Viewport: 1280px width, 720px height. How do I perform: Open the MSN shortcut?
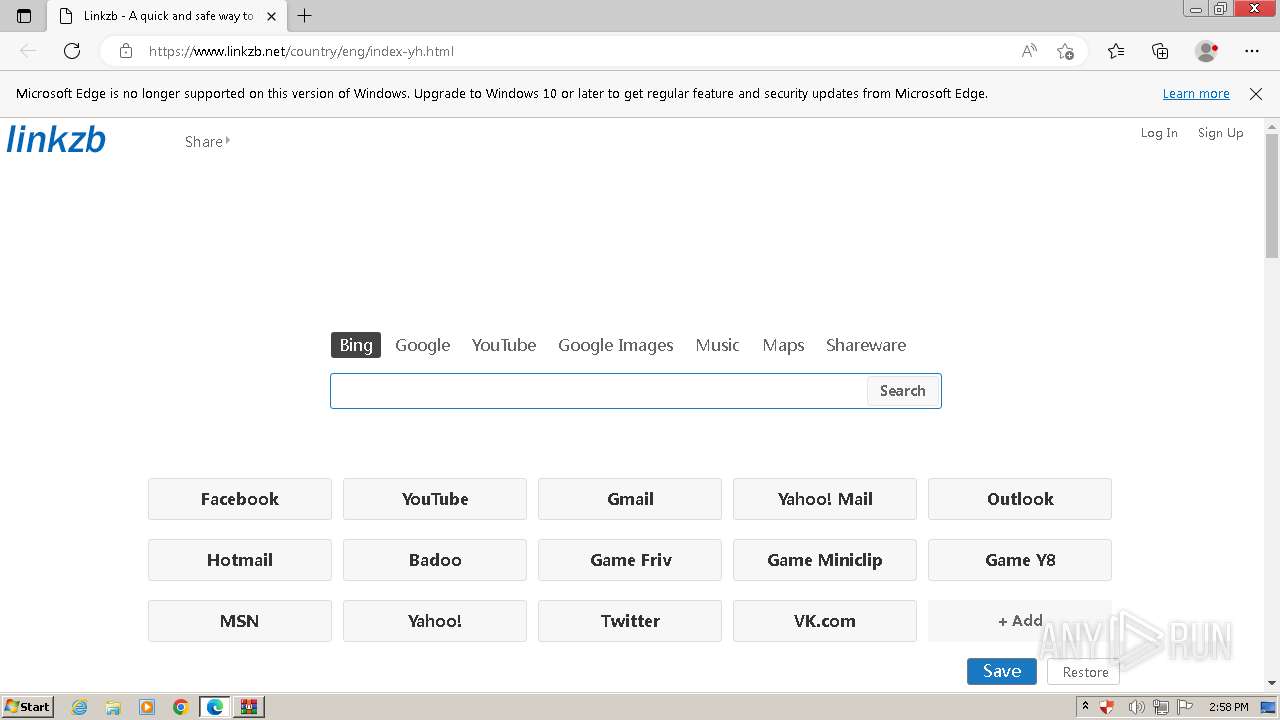click(x=240, y=621)
